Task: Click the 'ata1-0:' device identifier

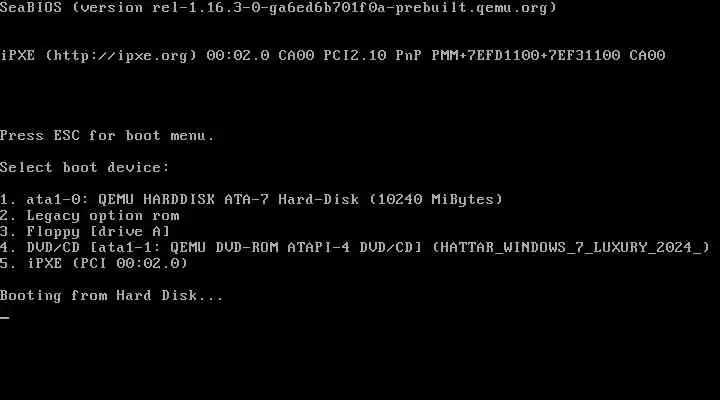Action: pyautogui.click(x=57, y=200)
